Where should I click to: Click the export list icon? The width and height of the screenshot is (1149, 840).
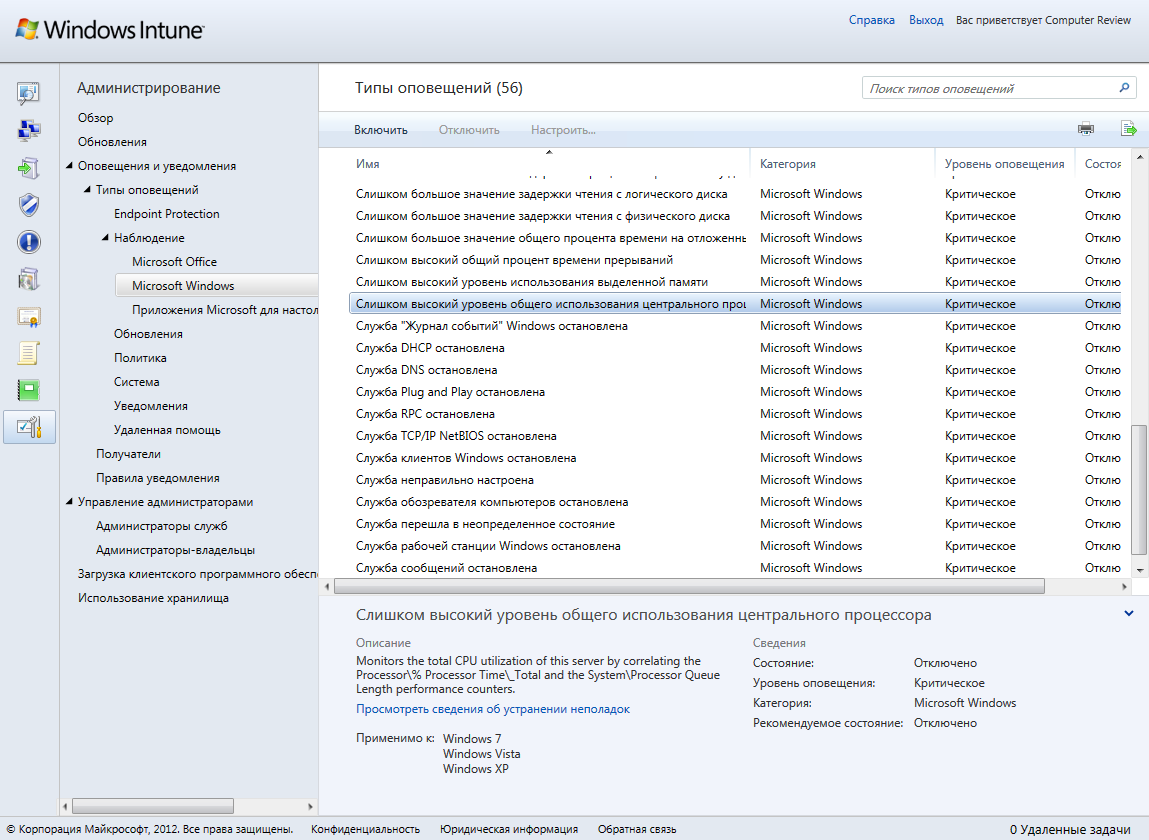[1128, 129]
